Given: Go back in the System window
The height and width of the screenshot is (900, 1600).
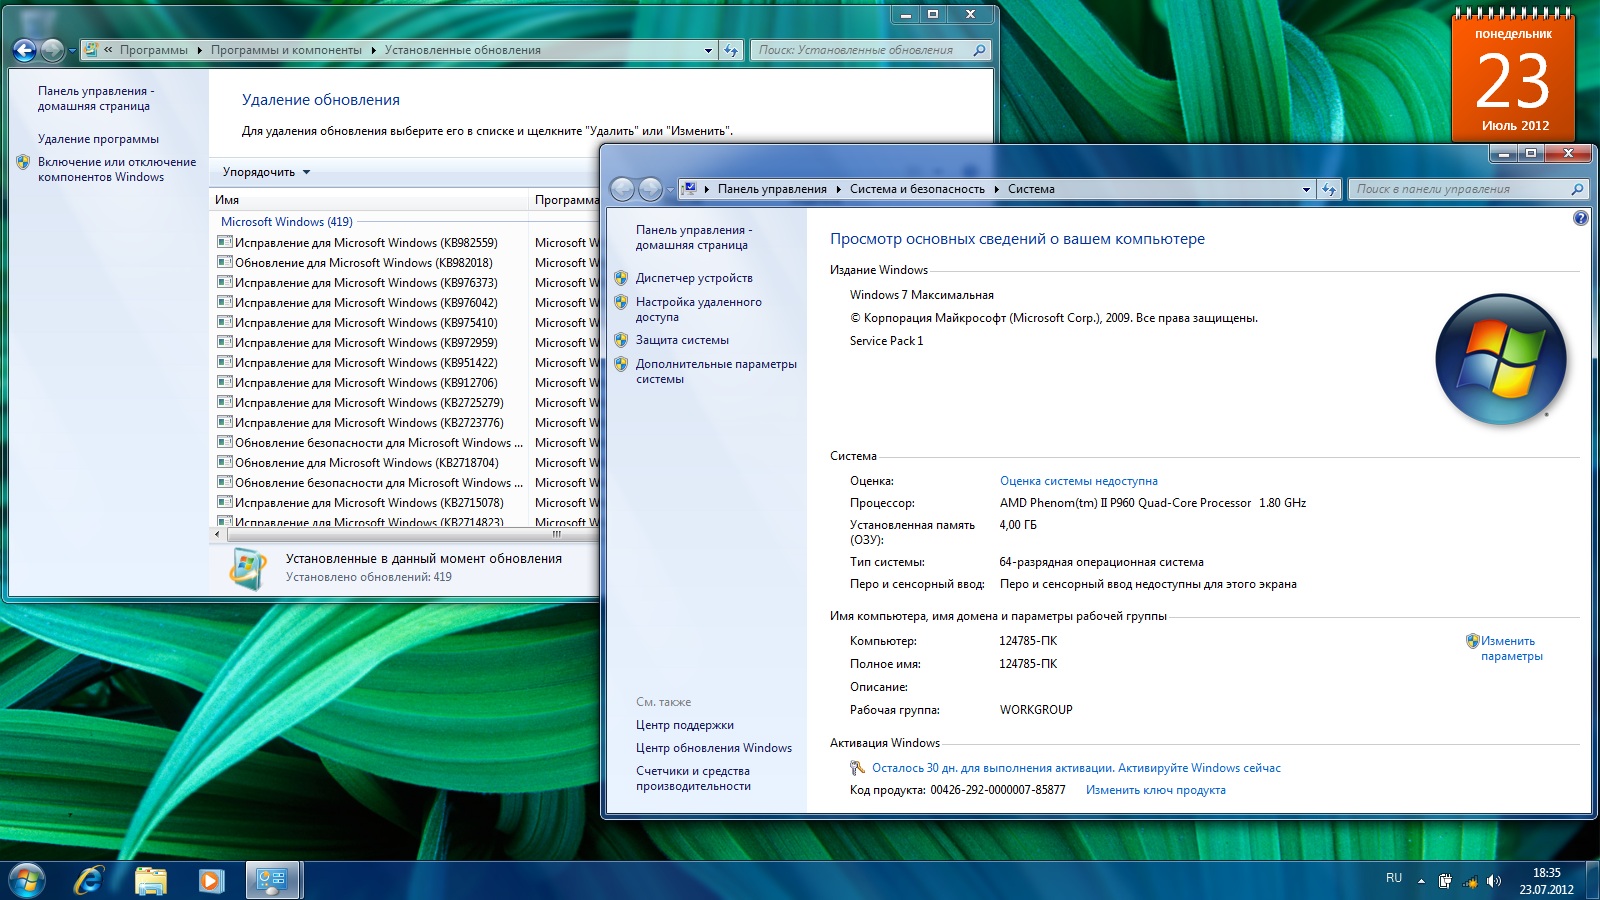Looking at the screenshot, I should (622, 189).
